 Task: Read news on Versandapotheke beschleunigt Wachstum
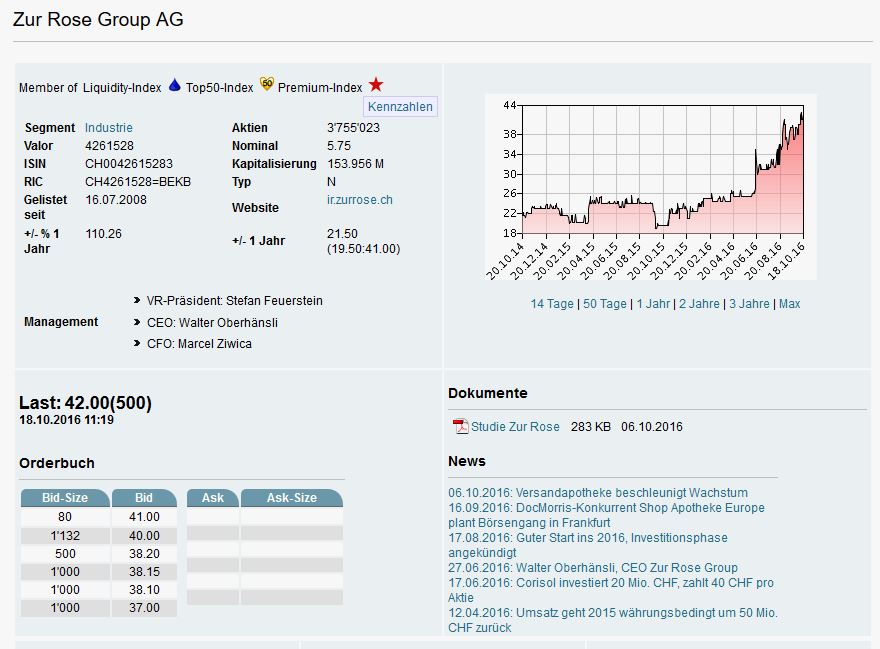point(598,493)
